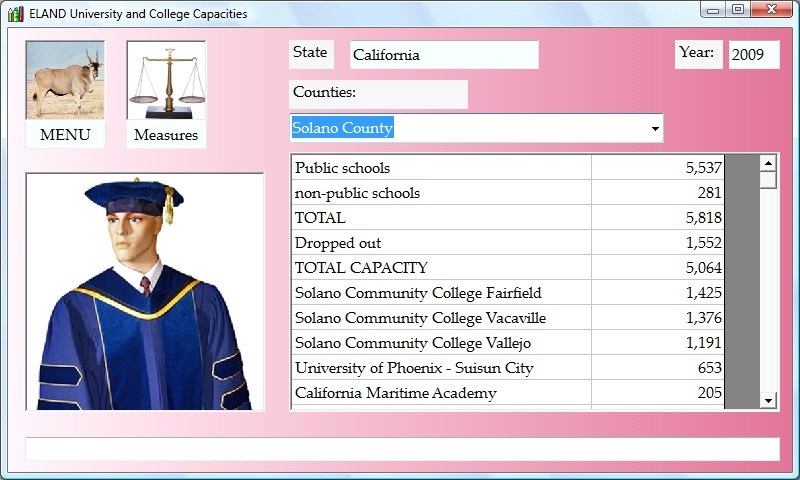Click the graduate mannequin picture
This screenshot has height=480, width=800.
(145, 292)
